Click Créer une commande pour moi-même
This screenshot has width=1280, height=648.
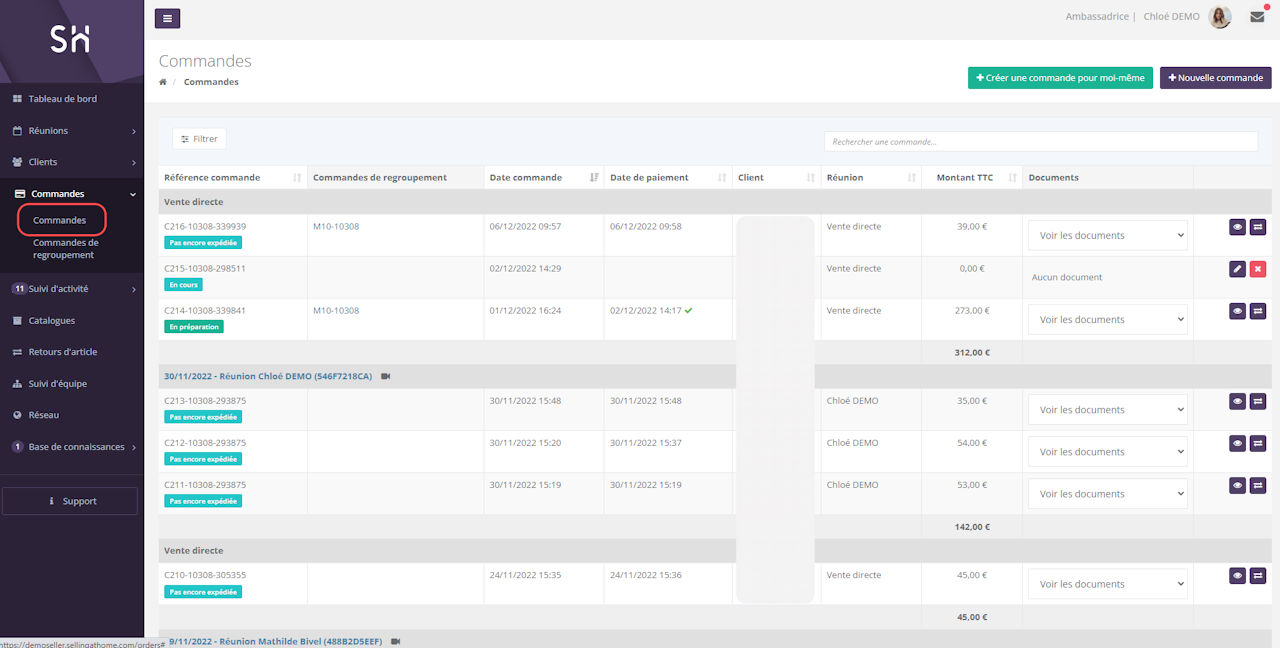[x=1060, y=78]
